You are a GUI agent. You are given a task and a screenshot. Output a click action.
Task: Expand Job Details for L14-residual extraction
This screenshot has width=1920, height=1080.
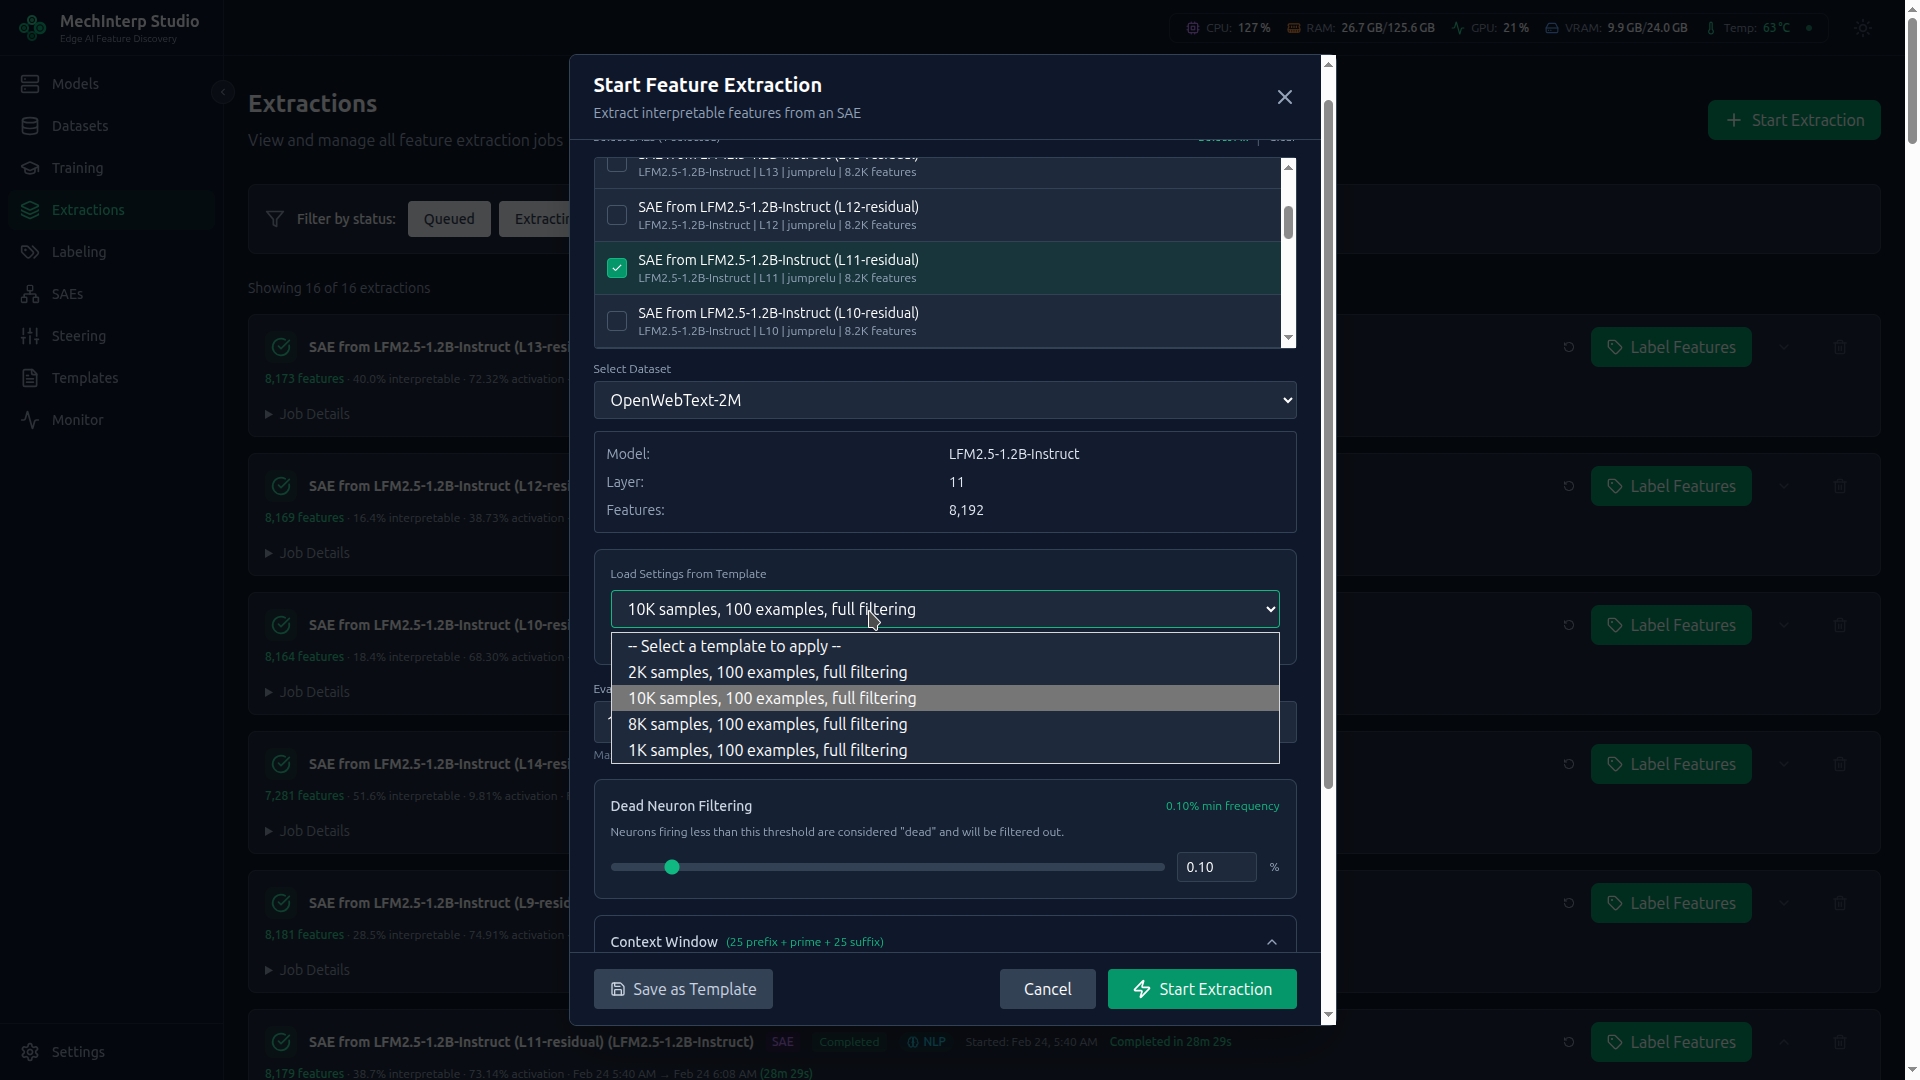(x=307, y=831)
